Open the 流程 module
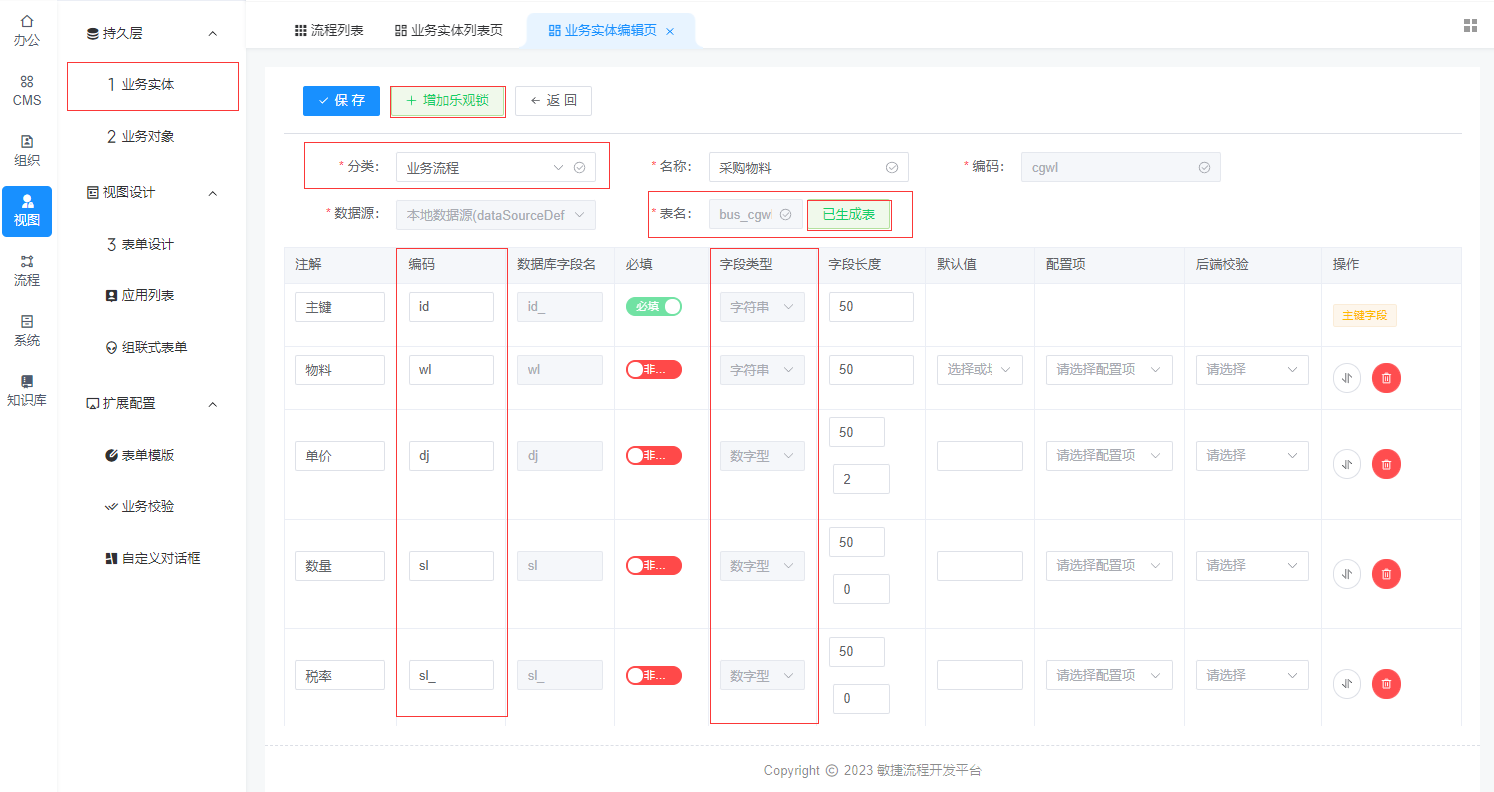 (27, 270)
